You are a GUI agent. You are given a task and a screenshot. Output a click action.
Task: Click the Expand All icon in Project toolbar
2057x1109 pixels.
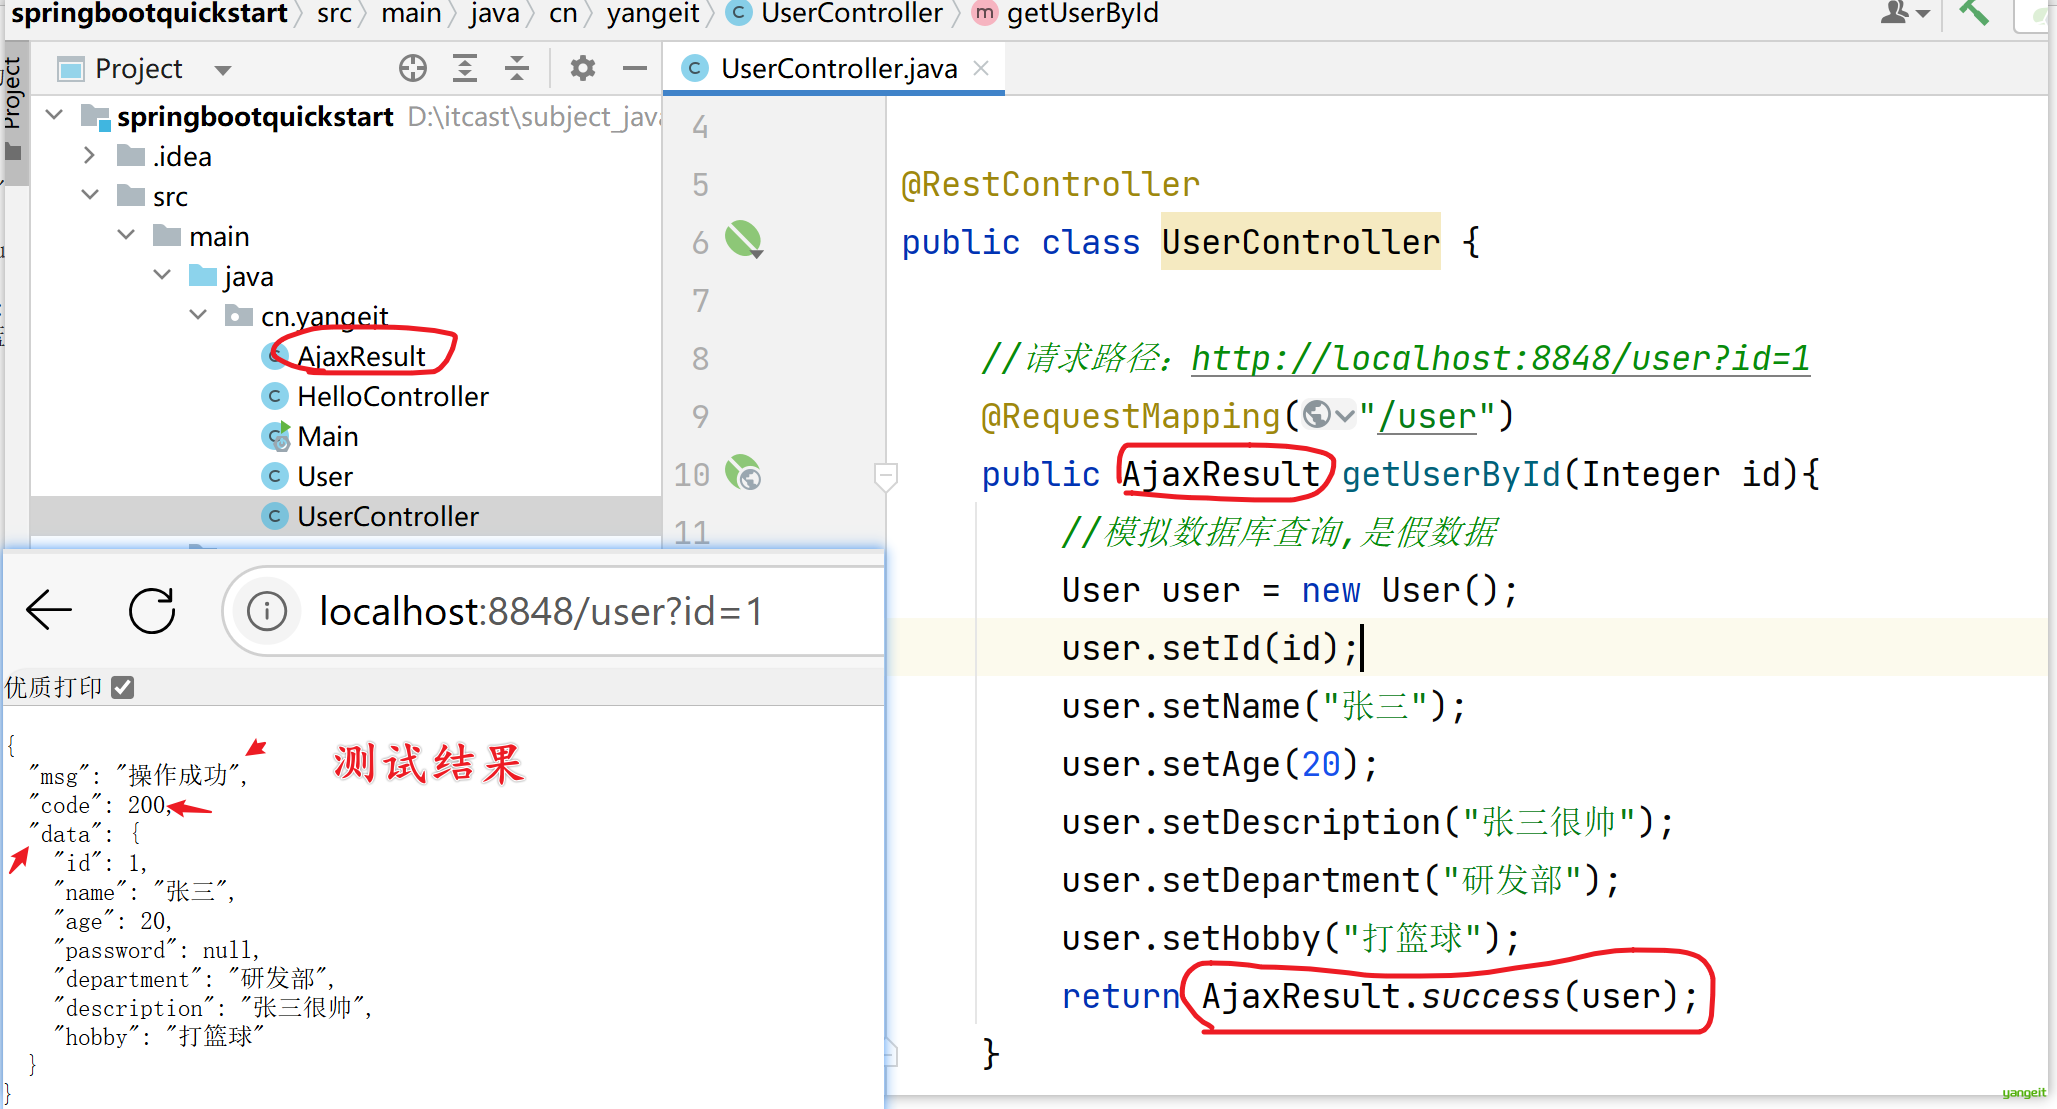465,69
